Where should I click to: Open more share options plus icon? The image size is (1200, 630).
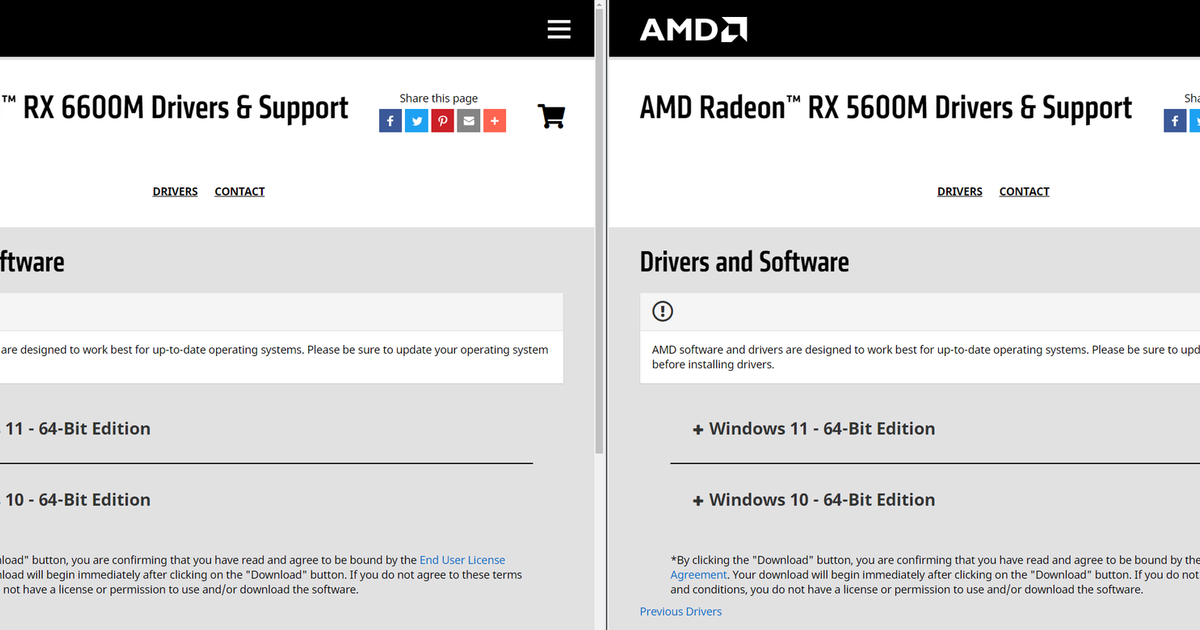click(495, 121)
